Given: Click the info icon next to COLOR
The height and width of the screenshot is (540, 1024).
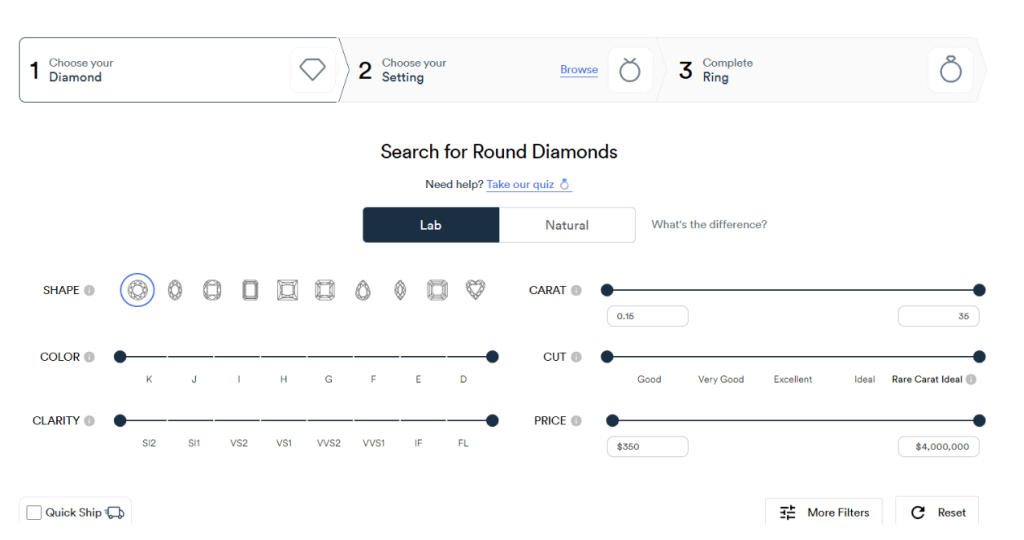Looking at the screenshot, I should coord(90,357).
